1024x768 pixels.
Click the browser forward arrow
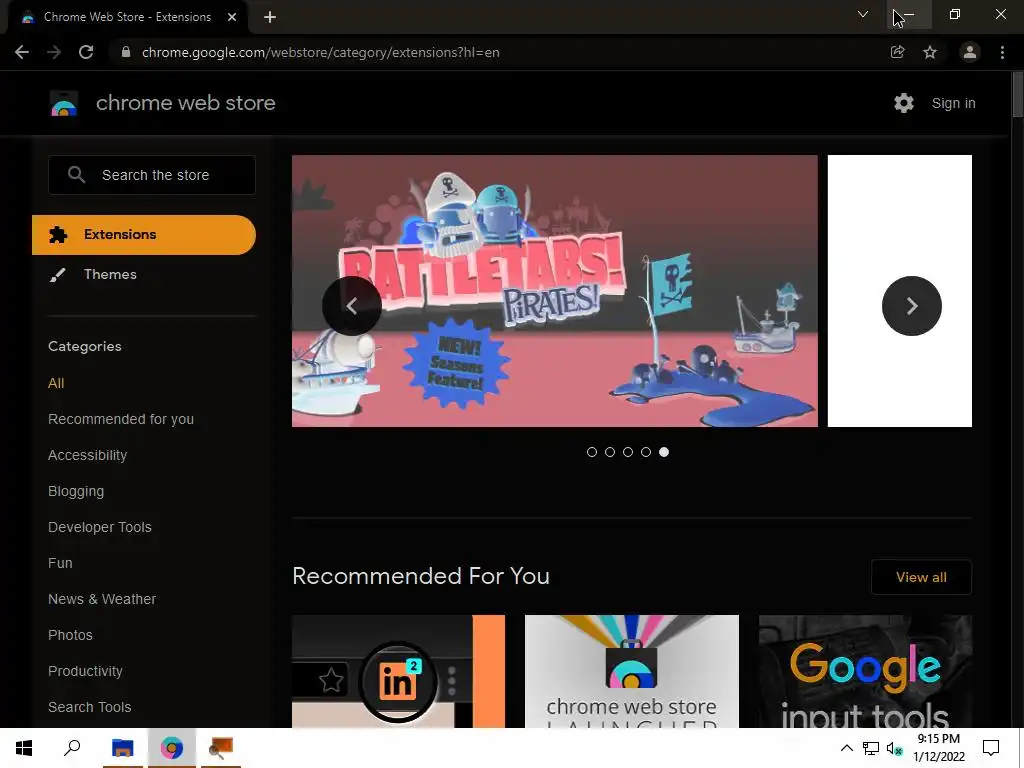(x=54, y=52)
